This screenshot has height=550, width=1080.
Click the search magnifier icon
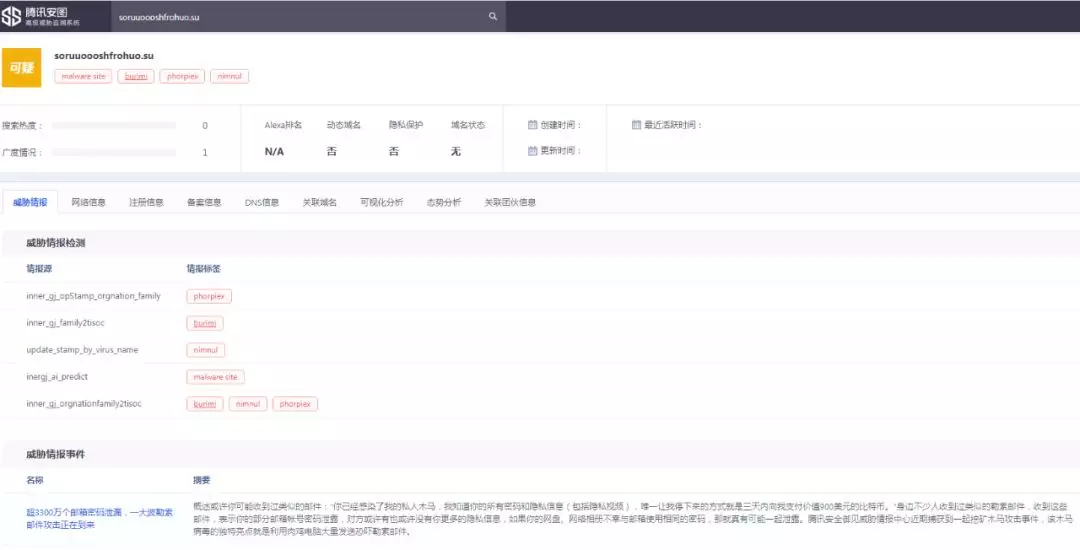[492, 17]
